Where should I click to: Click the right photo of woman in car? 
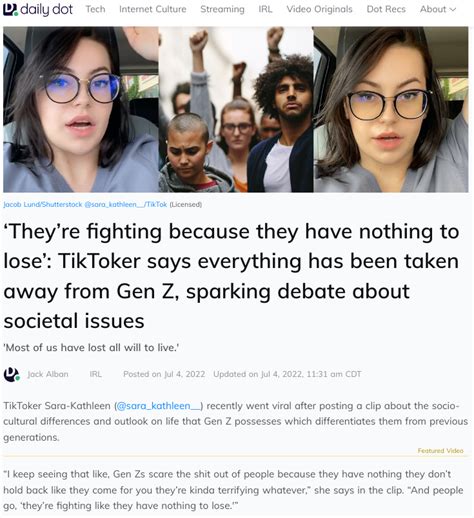[391, 109]
